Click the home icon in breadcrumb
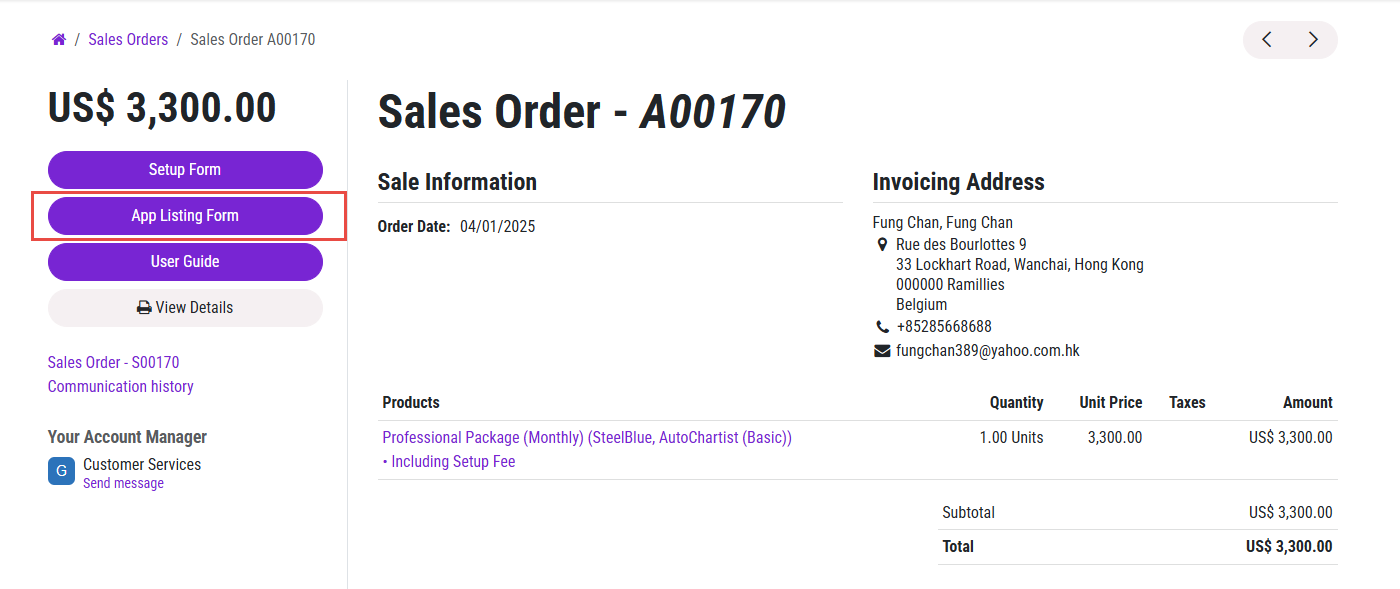The width and height of the screenshot is (1400, 589). (x=59, y=40)
